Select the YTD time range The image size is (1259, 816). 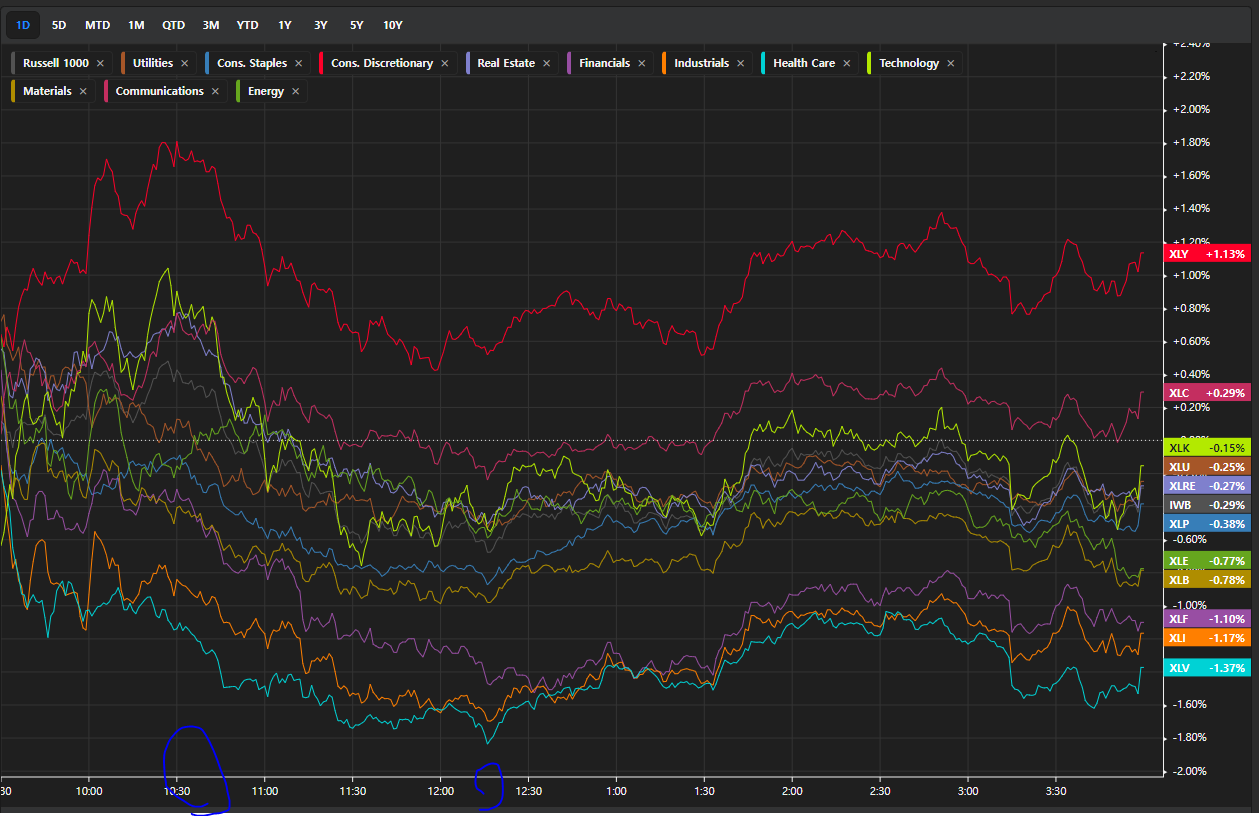[x=246, y=24]
